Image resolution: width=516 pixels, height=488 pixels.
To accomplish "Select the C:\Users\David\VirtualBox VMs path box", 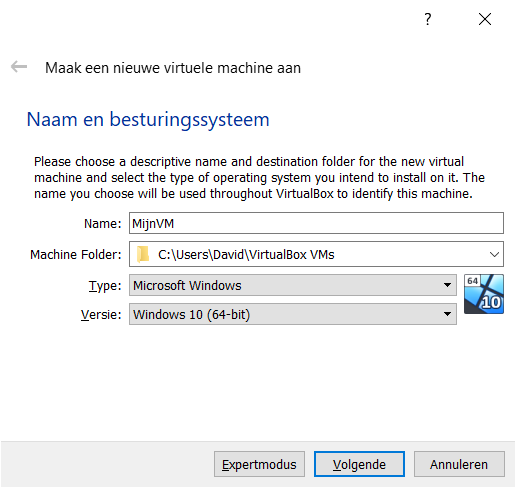I will (316, 254).
